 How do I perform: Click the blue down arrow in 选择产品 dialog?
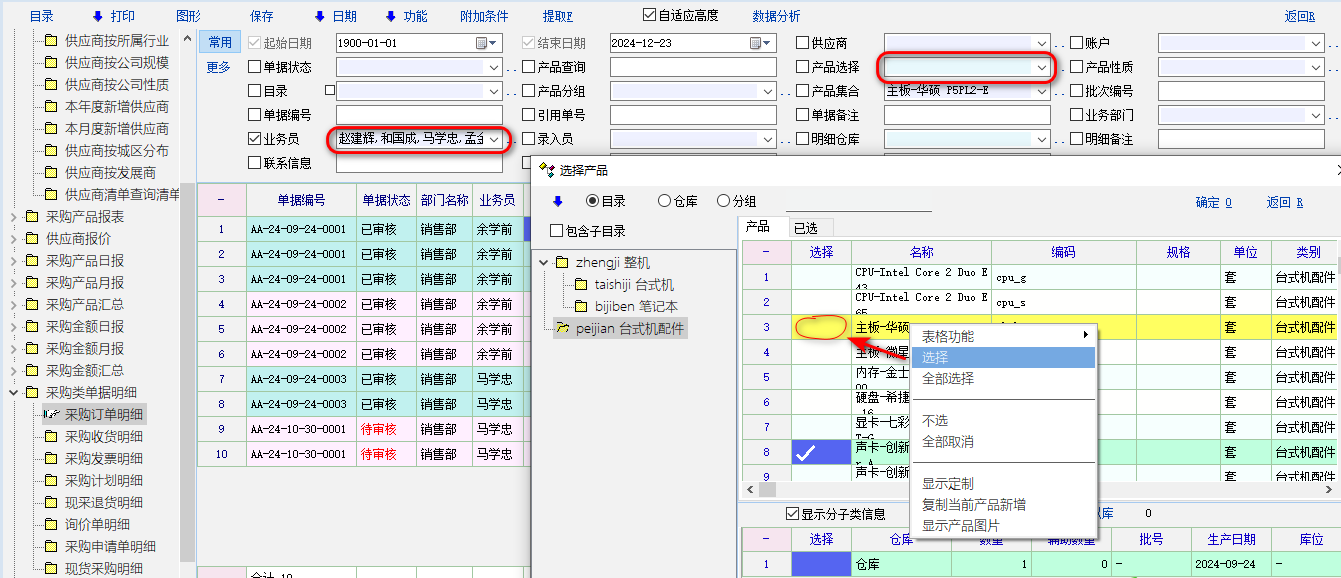[x=558, y=201]
